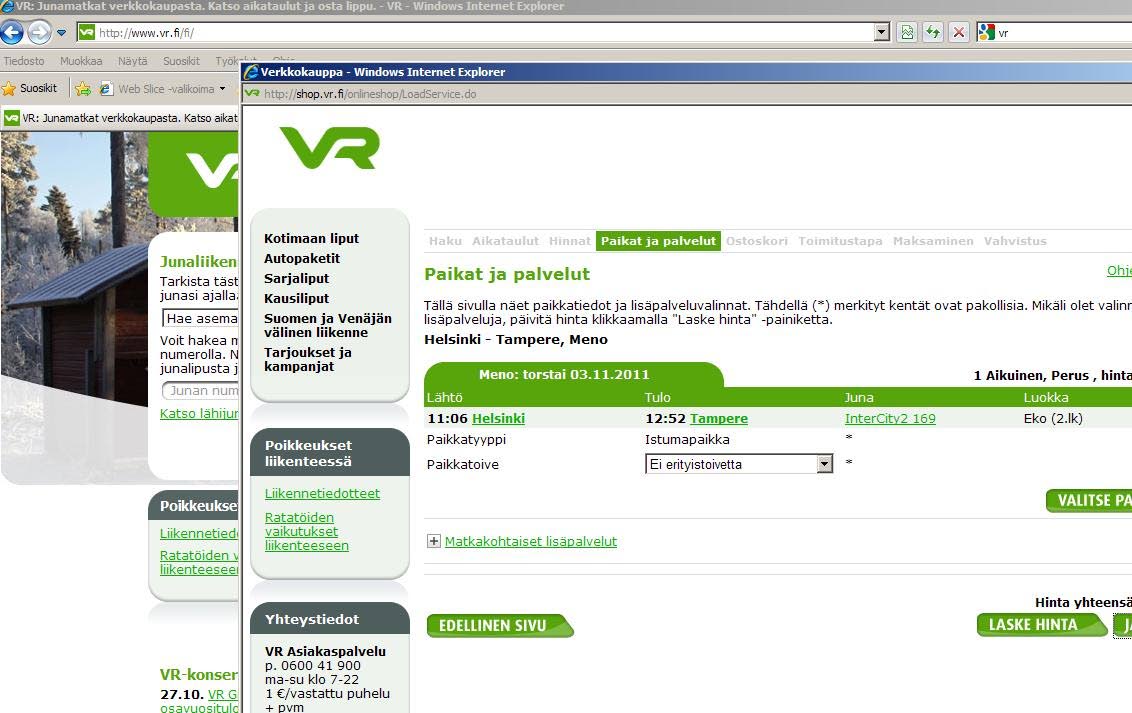Click the Meno: torstai 03.11.2011 header

coord(565,375)
